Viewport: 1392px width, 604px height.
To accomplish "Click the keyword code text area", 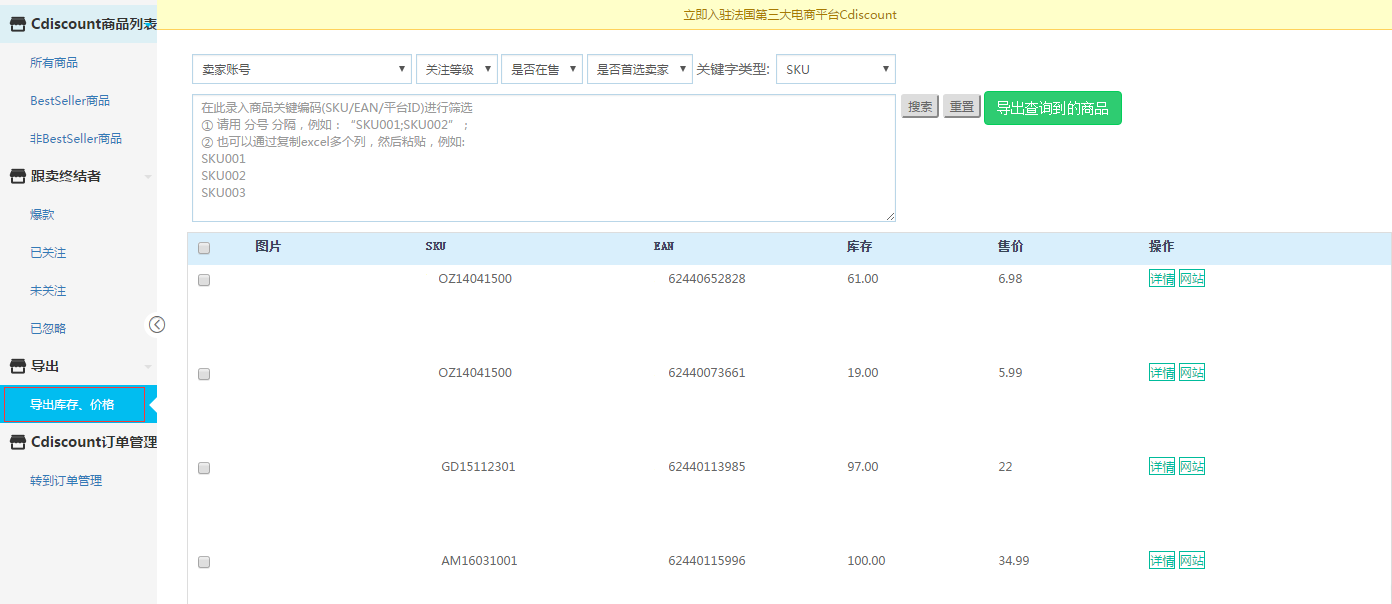I will pos(544,158).
